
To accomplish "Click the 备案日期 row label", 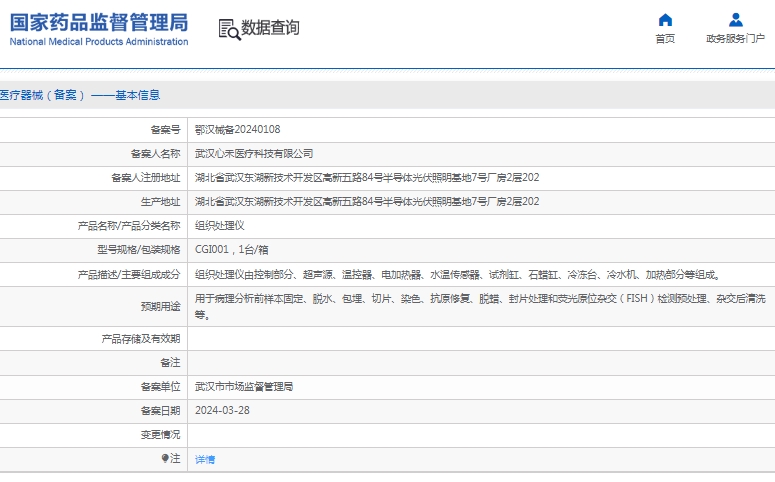I will [161, 410].
